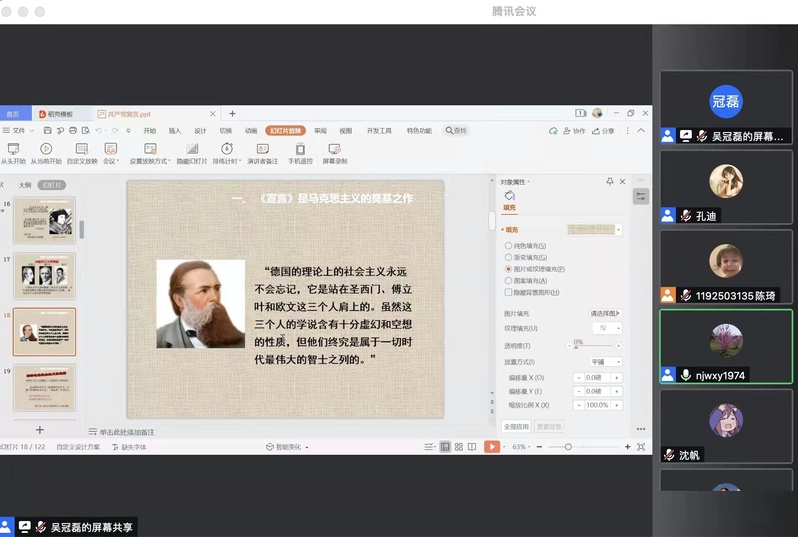Click the 全部应用 button
798x537 pixels.
coord(515,426)
